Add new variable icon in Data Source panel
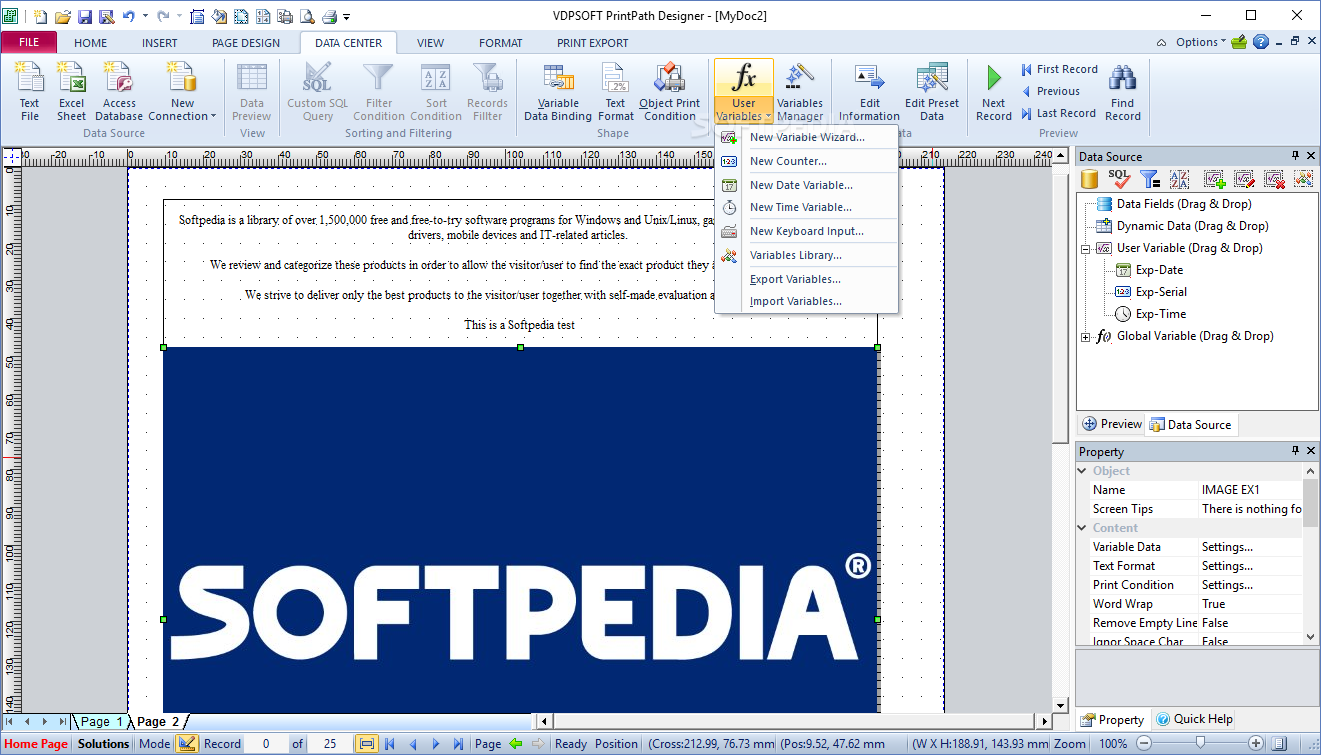Screen dimensions: 1321x755 (x=1215, y=179)
